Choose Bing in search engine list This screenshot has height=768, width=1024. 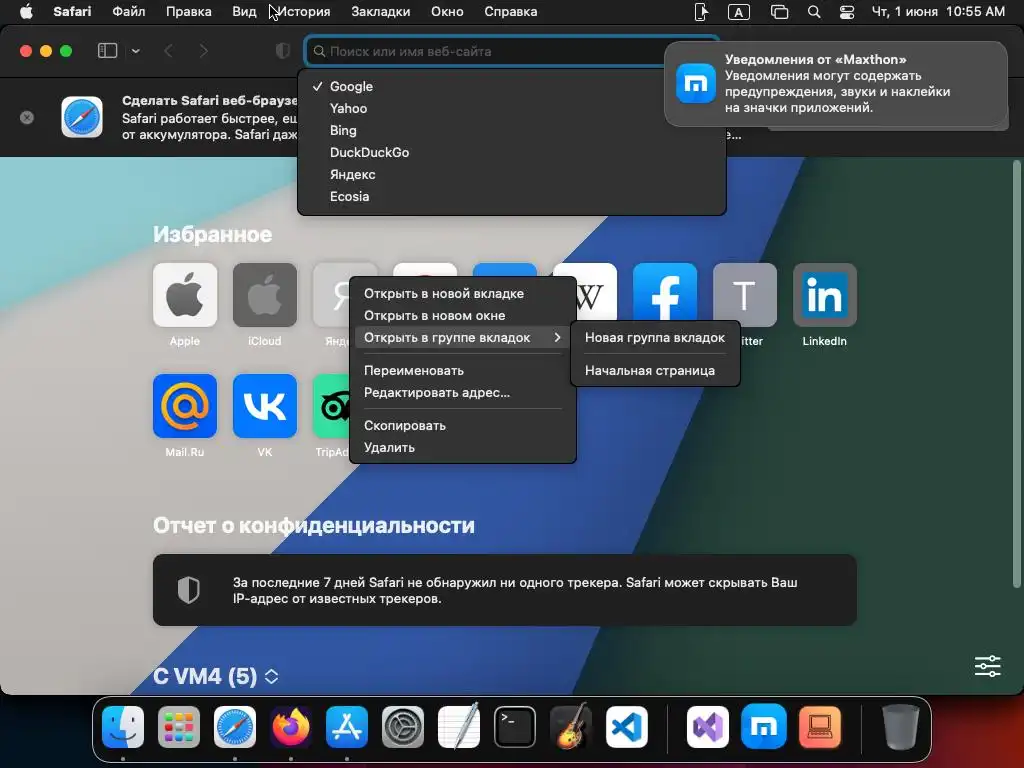click(511, 131)
